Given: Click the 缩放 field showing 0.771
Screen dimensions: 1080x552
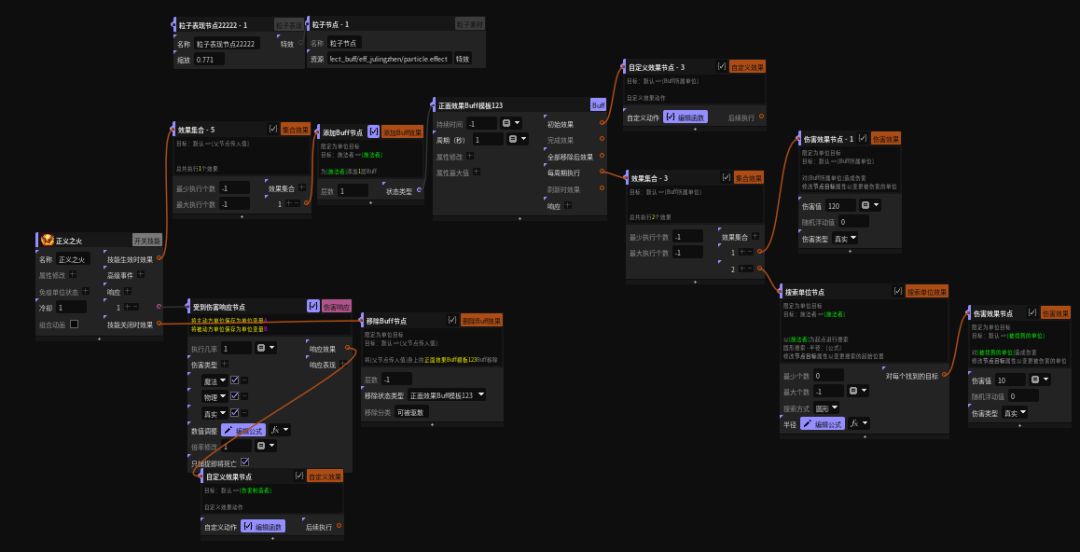Looking at the screenshot, I should [209, 60].
